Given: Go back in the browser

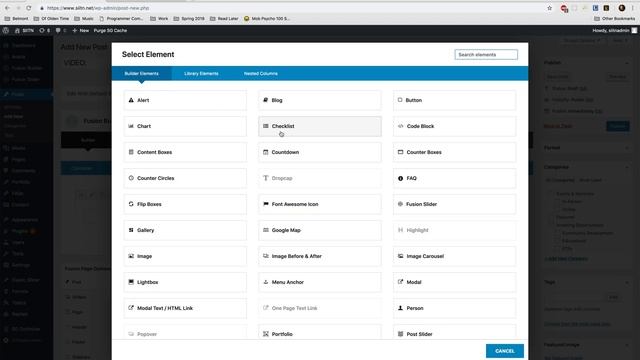Looking at the screenshot, I should click(x=7, y=8).
